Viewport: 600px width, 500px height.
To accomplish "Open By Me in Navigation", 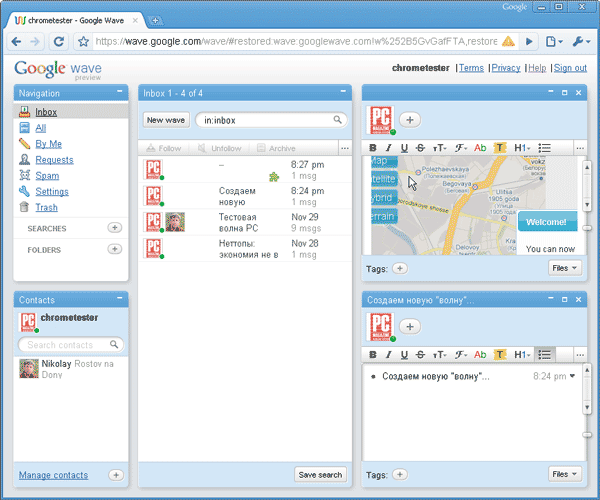I will coord(49,144).
